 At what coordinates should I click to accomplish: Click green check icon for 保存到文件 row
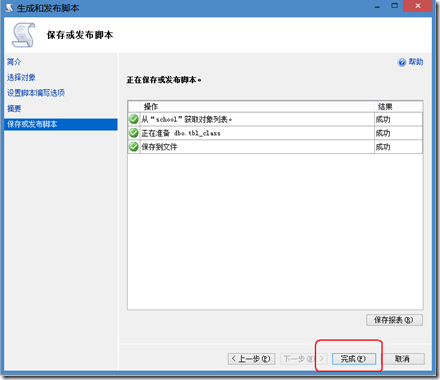(x=134, y=147)
